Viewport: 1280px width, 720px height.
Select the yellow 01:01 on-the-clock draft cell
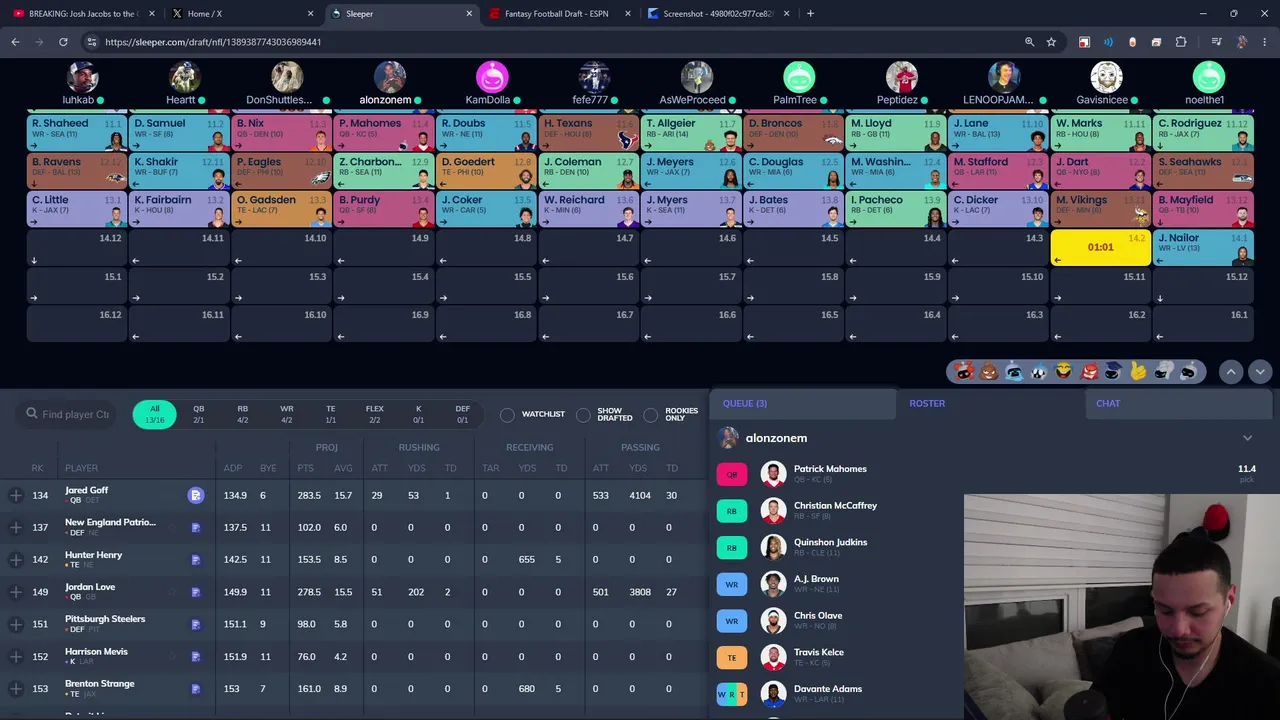click(x=1100, y=247)
